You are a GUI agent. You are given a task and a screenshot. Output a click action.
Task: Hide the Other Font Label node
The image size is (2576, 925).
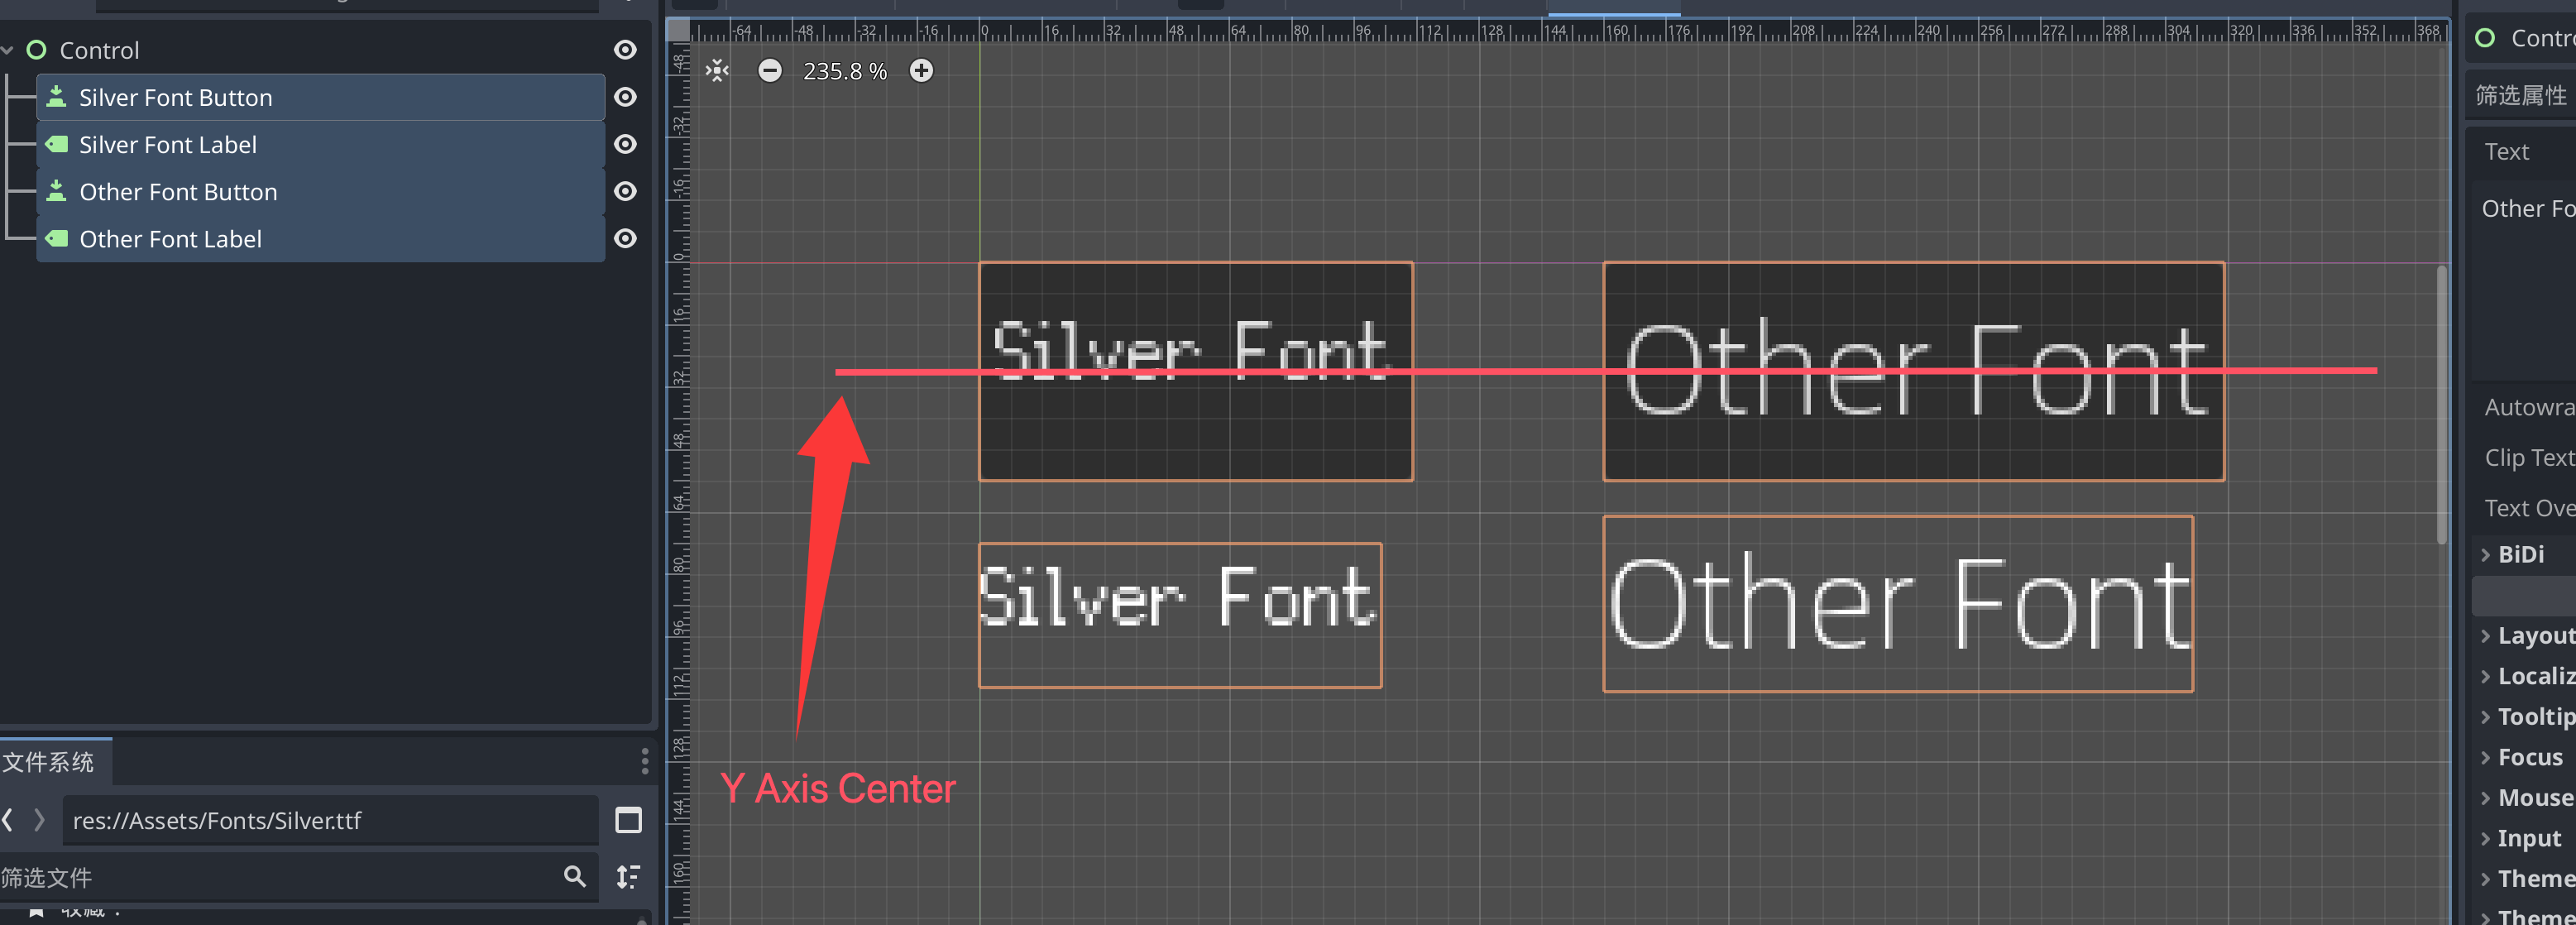point(625,239)
